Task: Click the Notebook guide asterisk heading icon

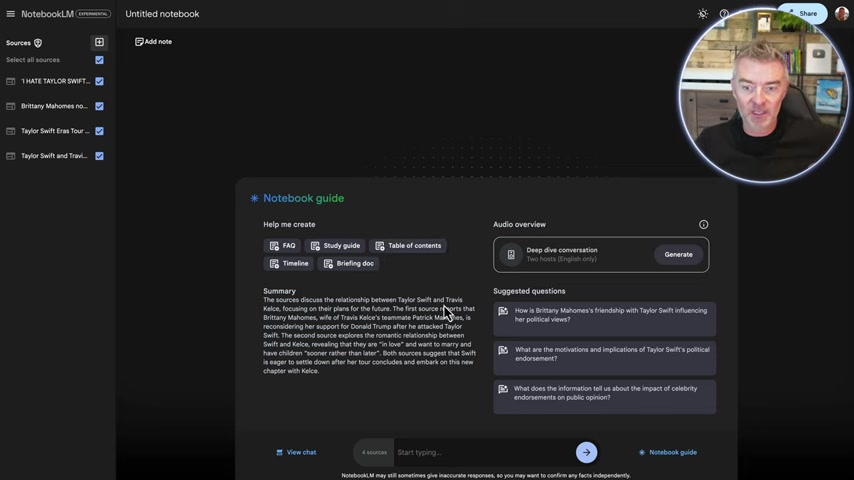Action: (x=254, y=198)
